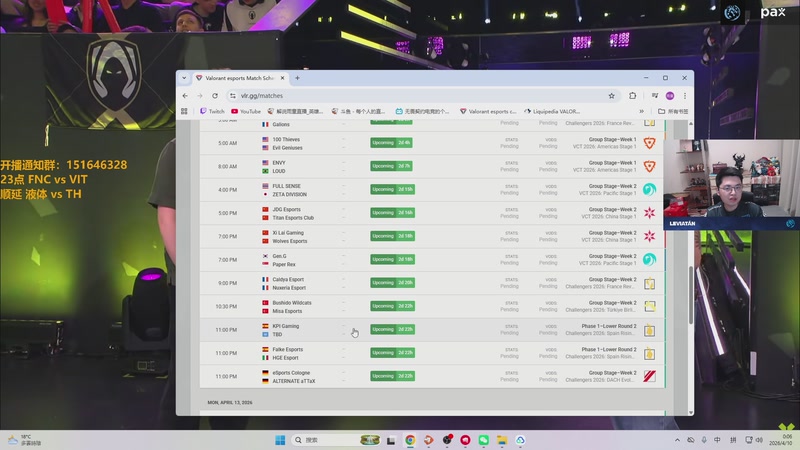Open the FULL SENSE vs ZETA DIVISION match
Screen dimensions: 800x450
click(432, 190)
